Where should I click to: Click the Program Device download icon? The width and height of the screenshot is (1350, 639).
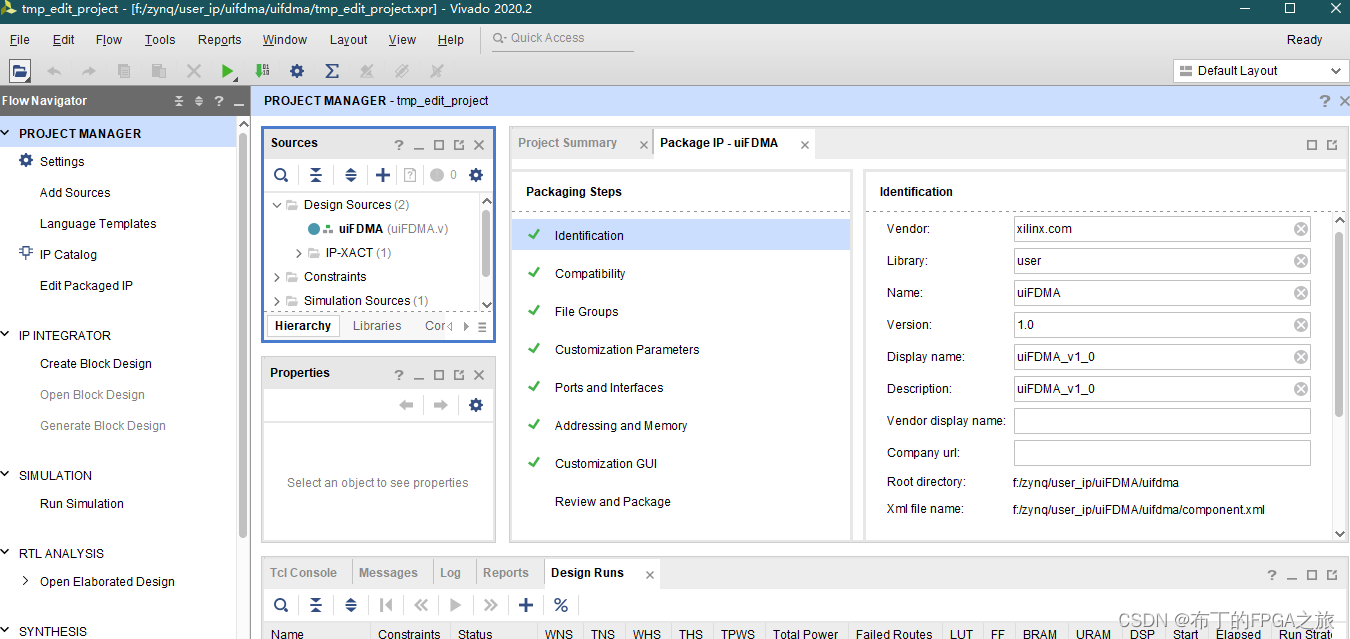click(262, 71)
